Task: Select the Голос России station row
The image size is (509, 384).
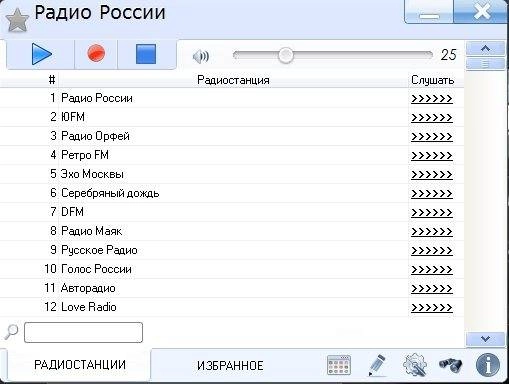Action: coord(232,269)
